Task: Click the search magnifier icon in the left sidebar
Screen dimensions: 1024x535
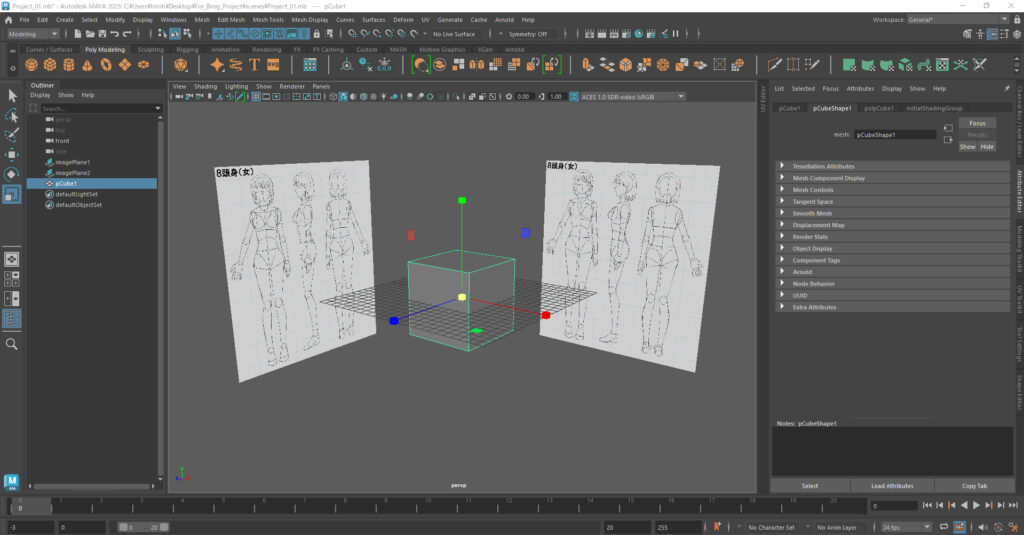Action: pyautogui.click(x=12, y=344)
